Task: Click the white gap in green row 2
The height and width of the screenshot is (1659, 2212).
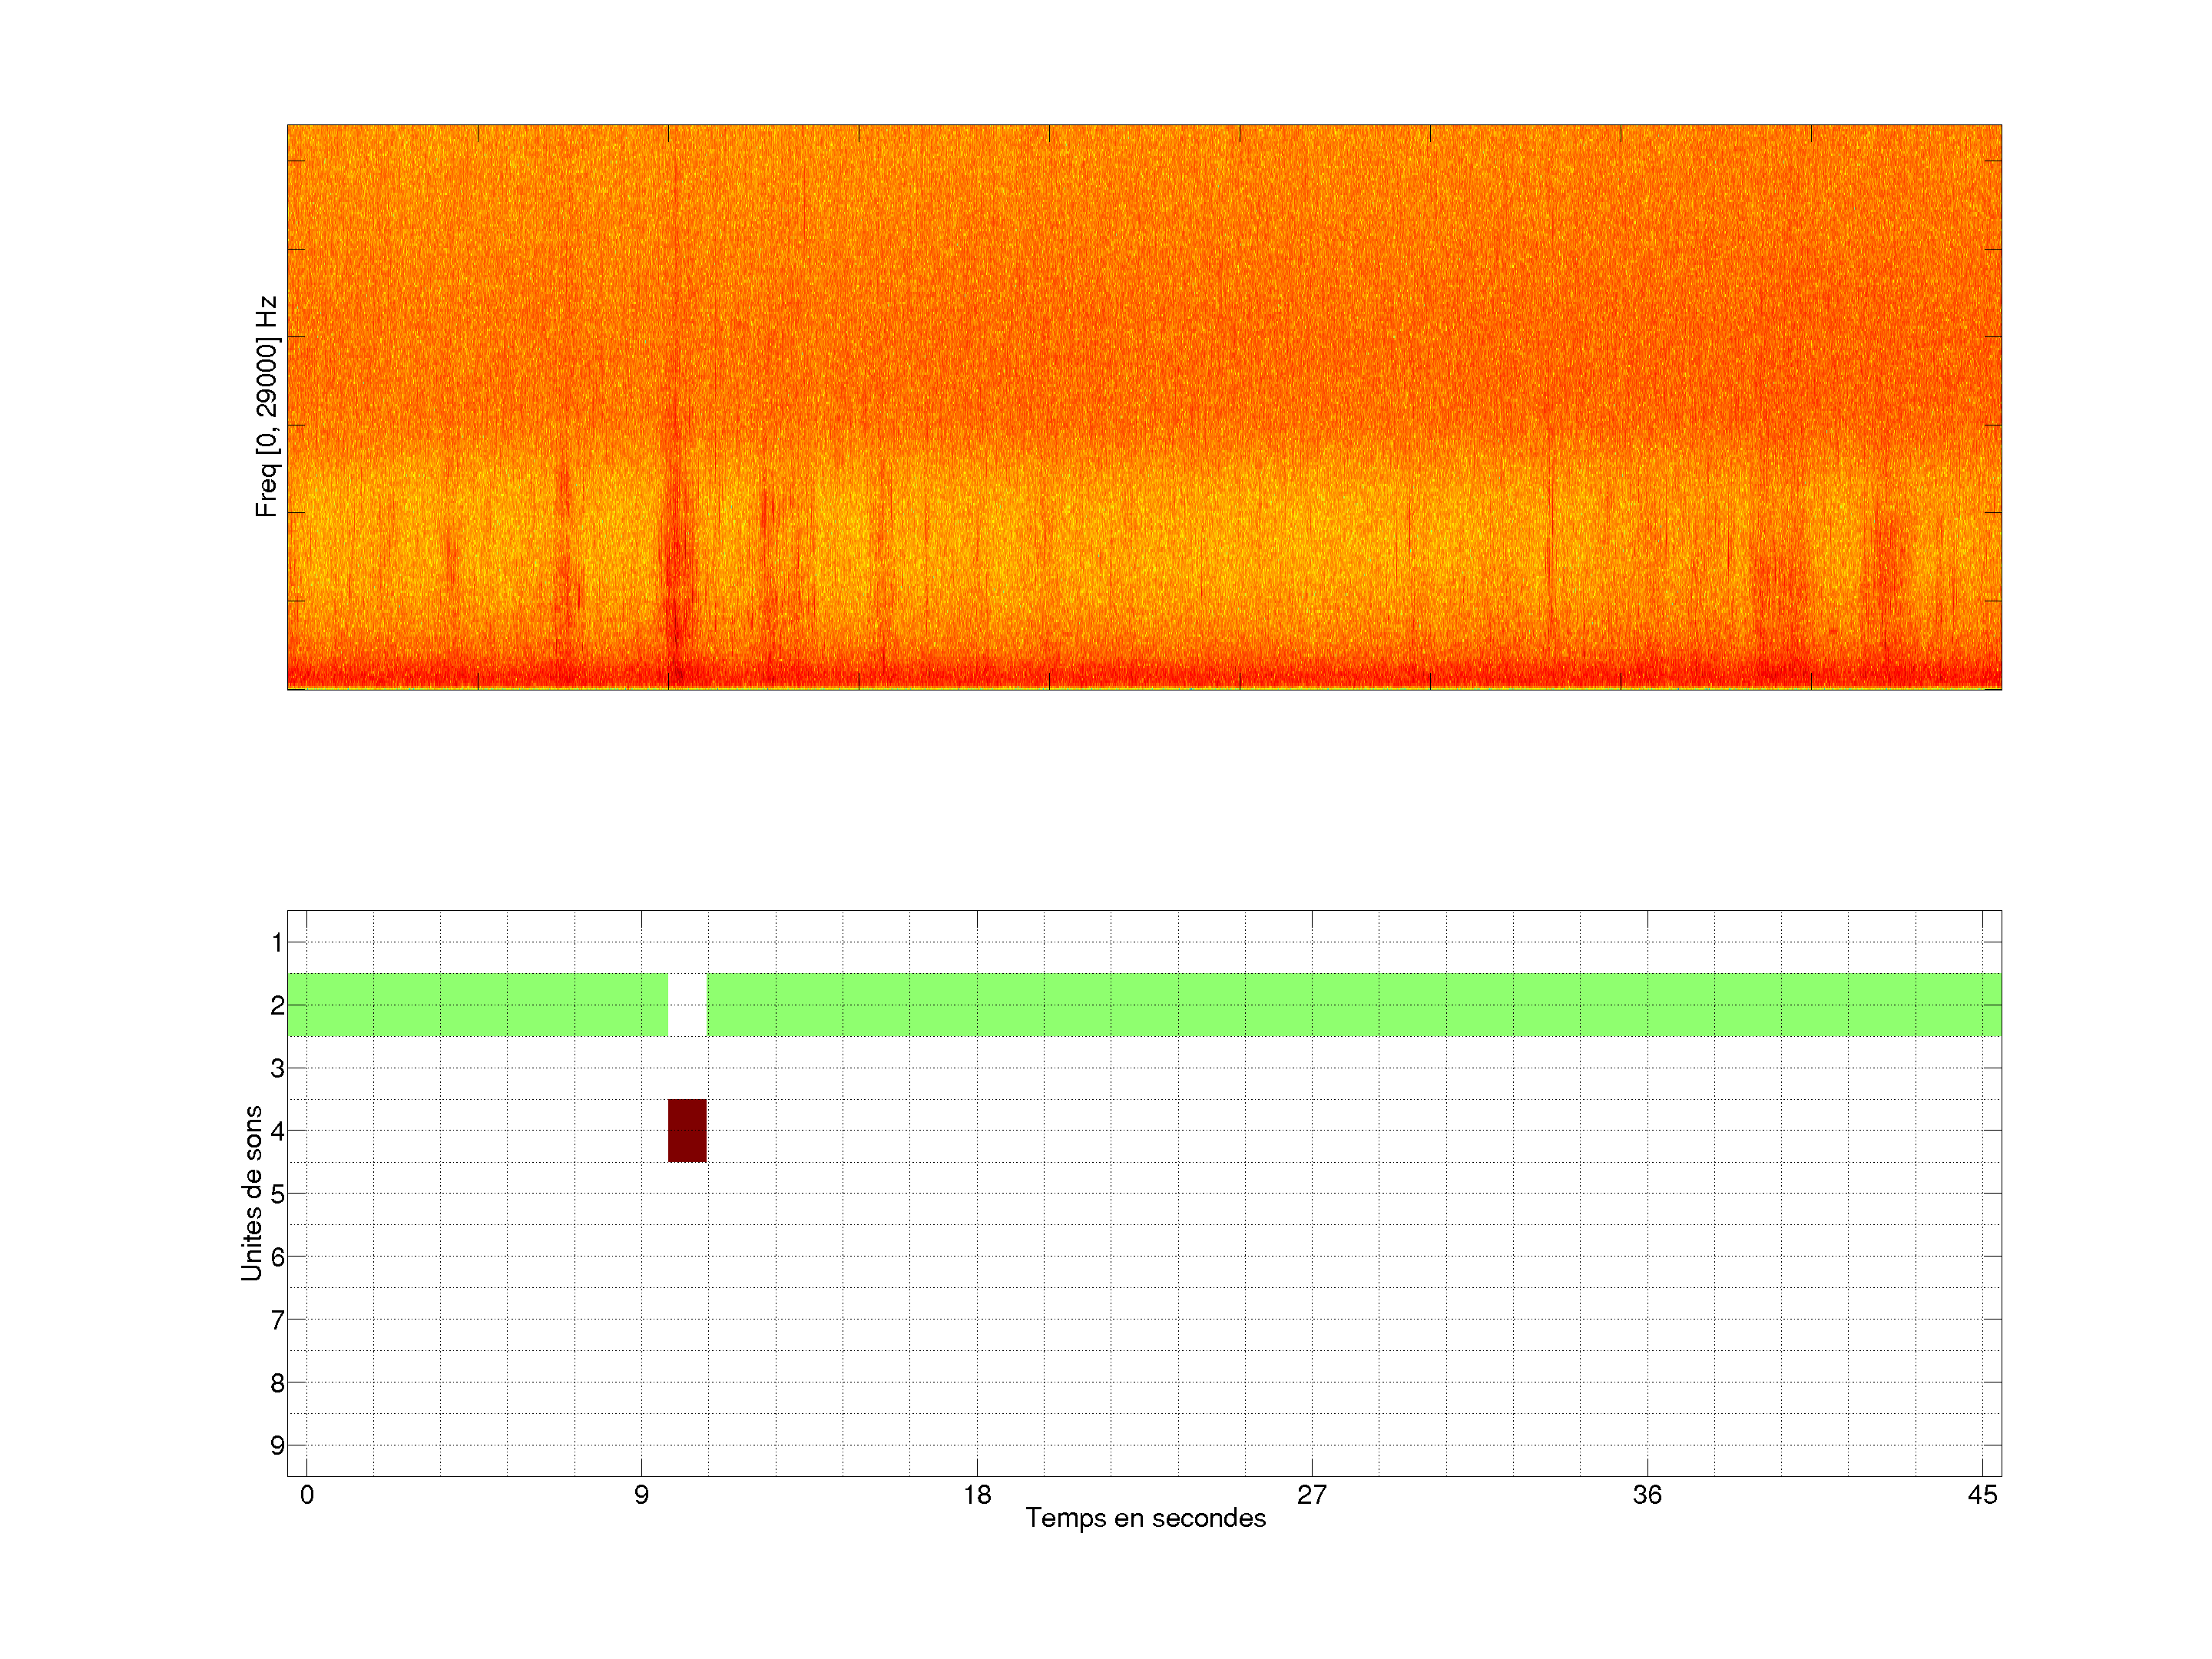Action: 687,1004
